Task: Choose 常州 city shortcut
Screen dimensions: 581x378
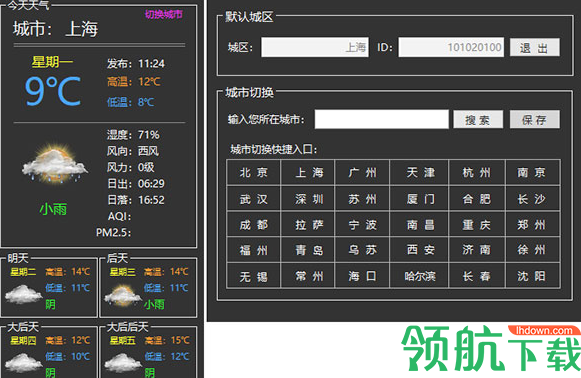Action: (308, 276)
